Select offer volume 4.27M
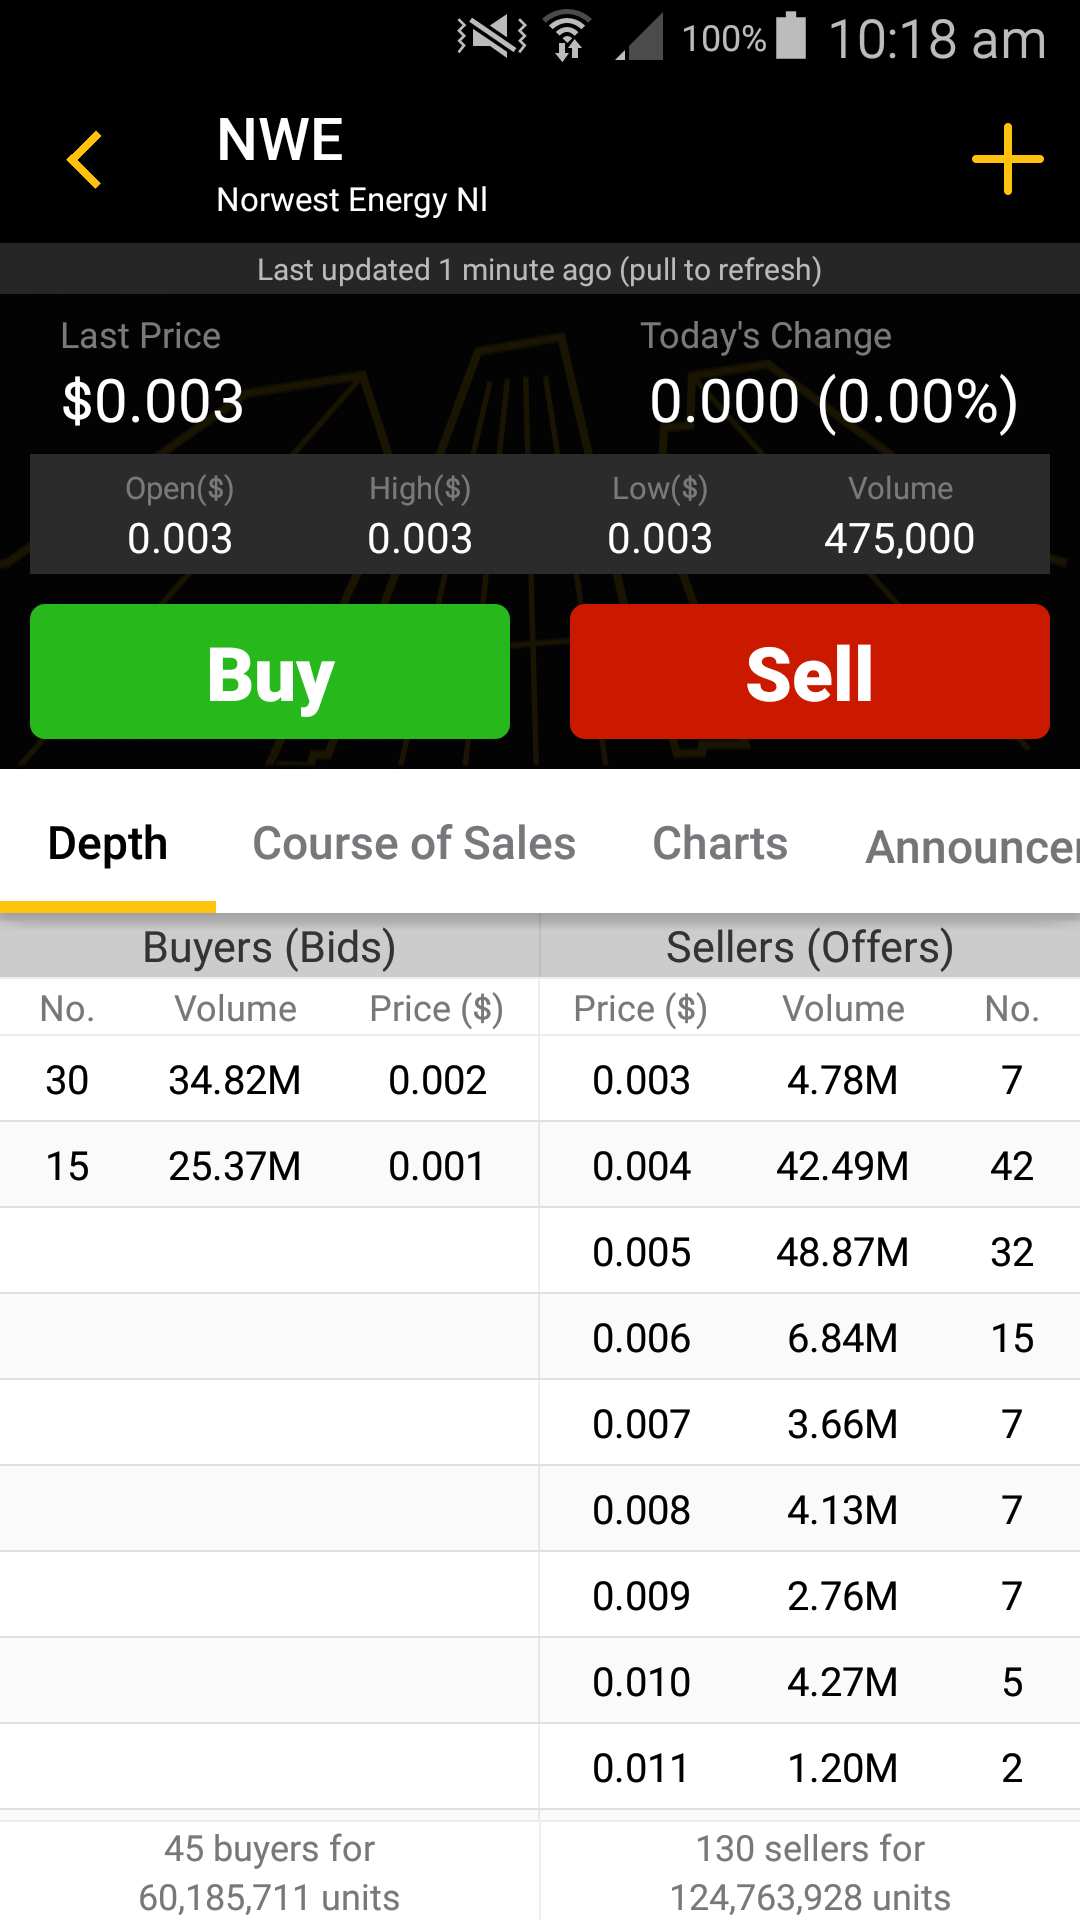This screenshot has width=1080, height=1920. click(x=843, y=1682)
